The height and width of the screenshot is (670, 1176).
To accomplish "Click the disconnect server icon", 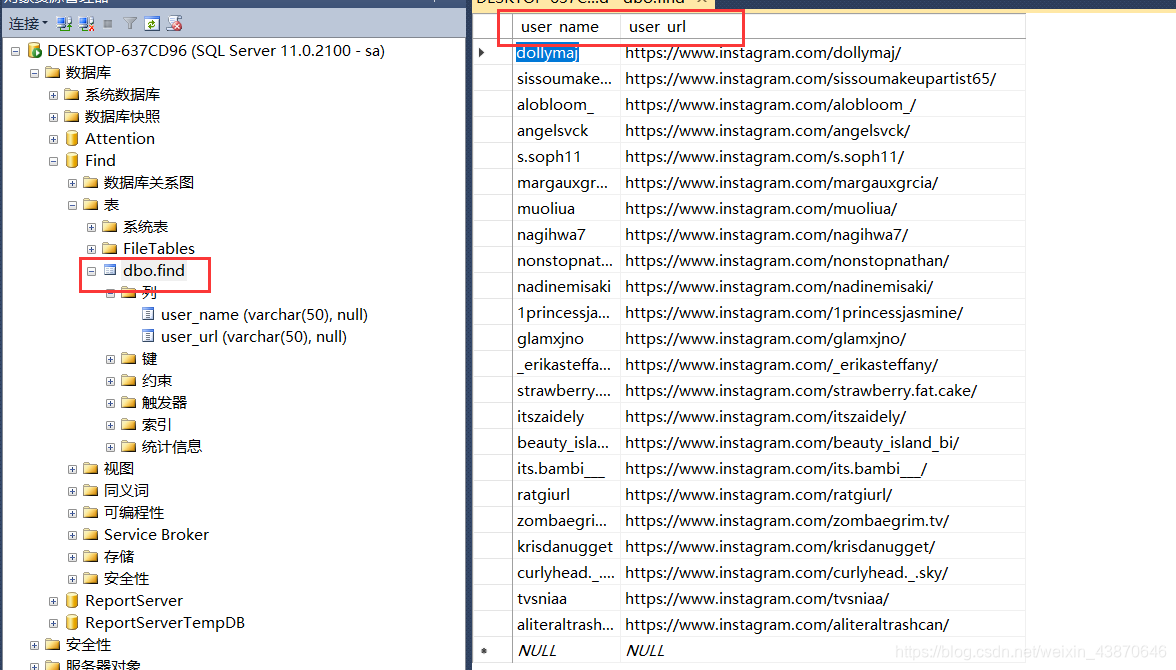I will [87, 24].
